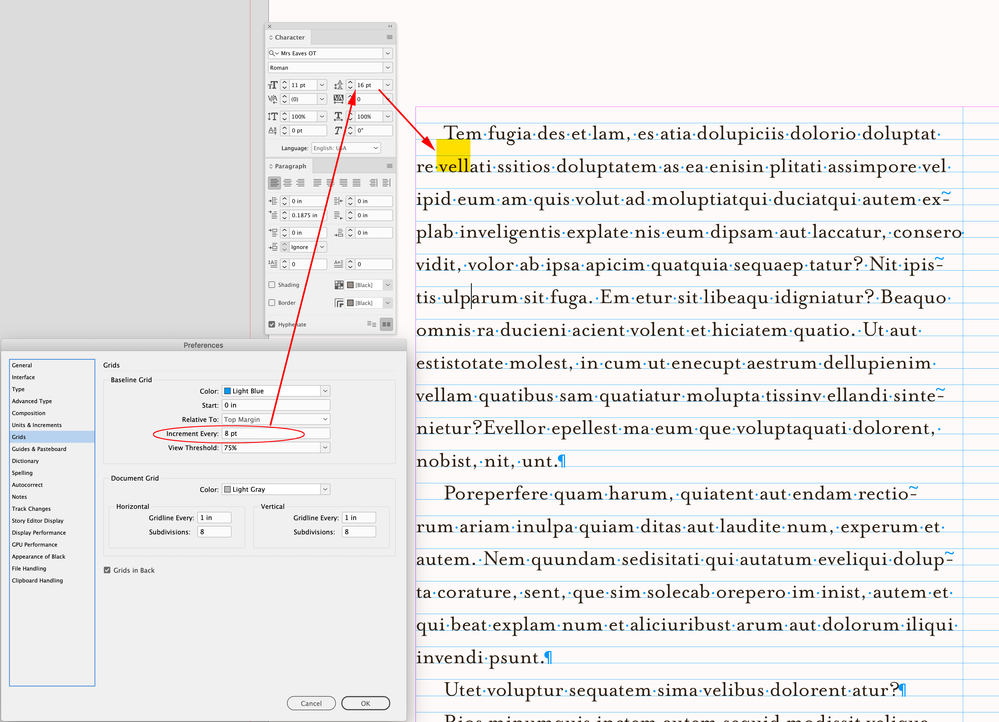Click the horizontal scale icon in Character panel
Viewport: 999px width, 722px height.
[x=338, y=116]
